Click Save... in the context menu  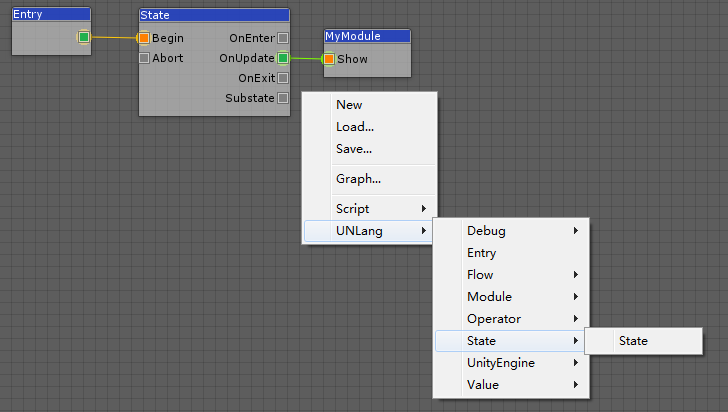354,149
